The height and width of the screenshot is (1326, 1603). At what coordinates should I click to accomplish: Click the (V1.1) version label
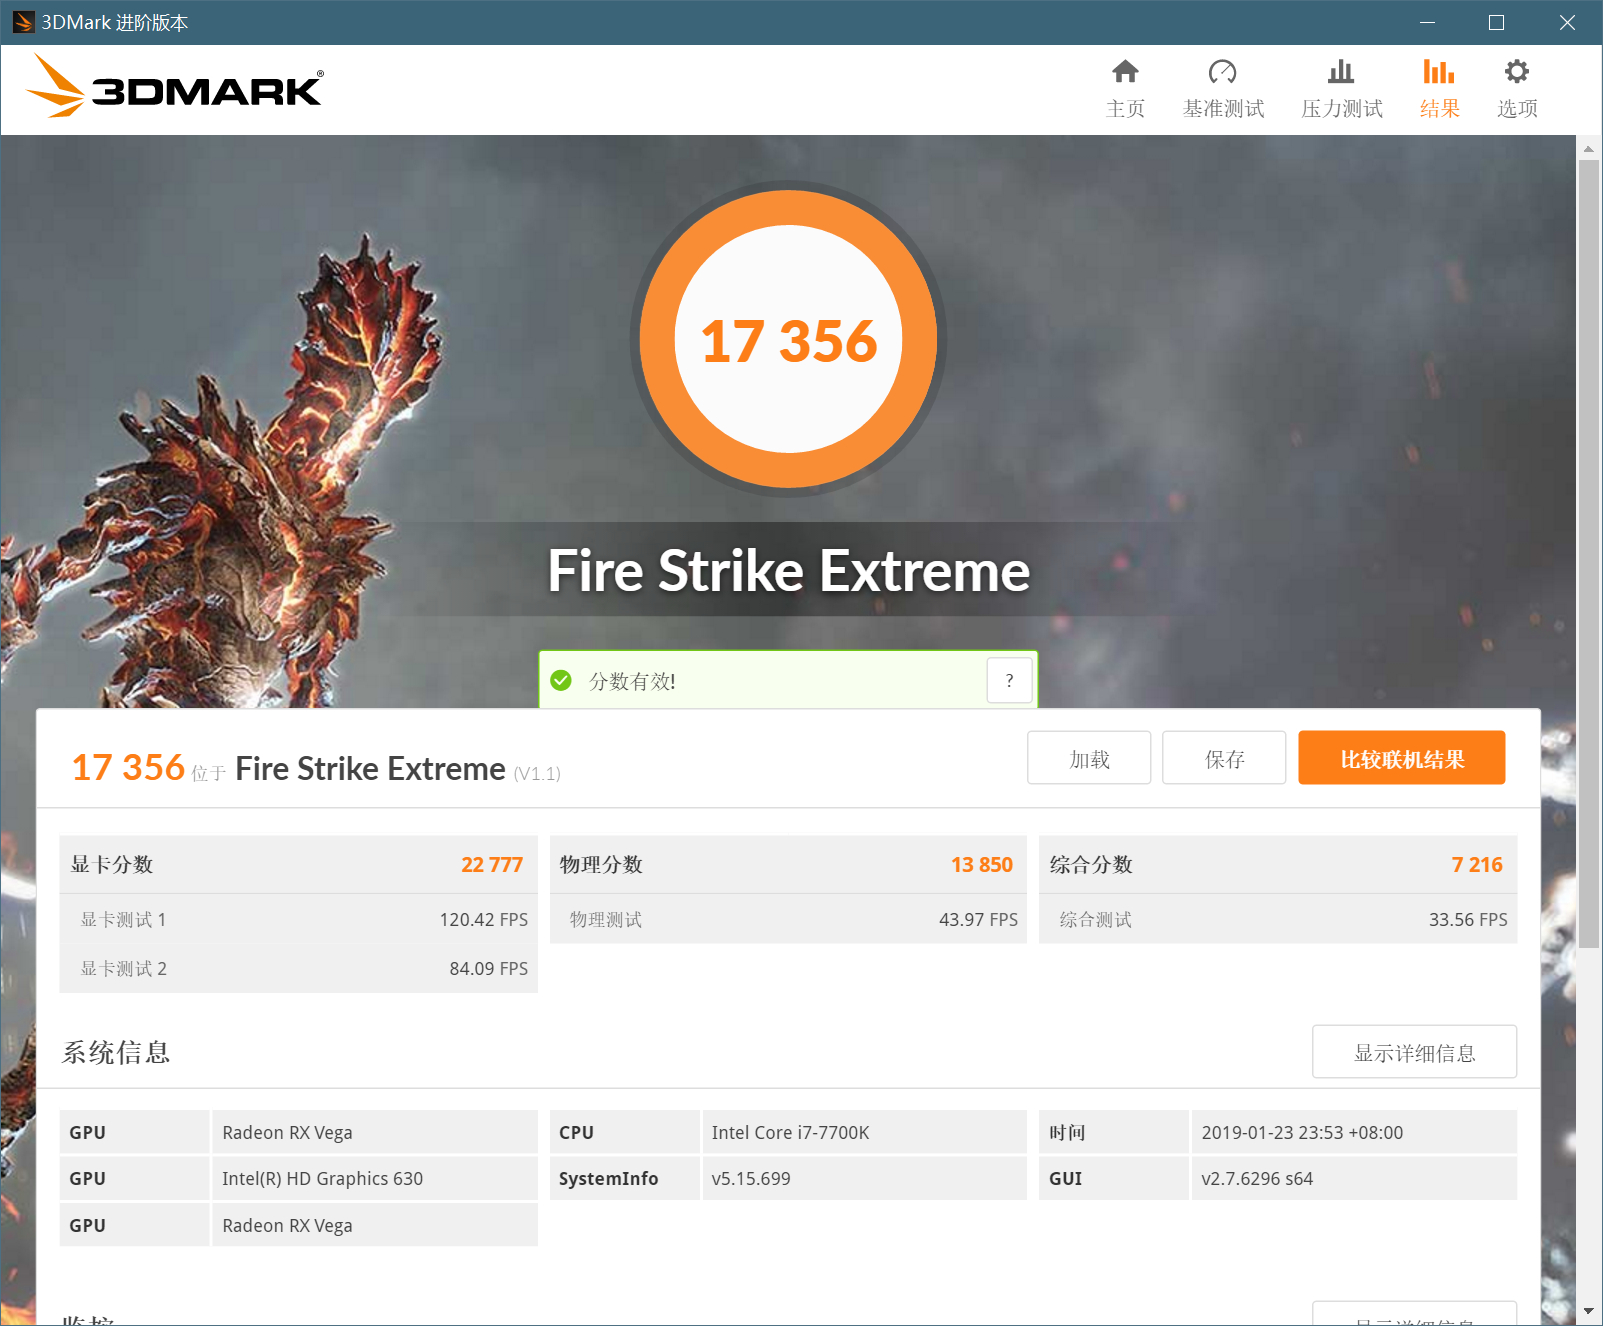tap(537, 773)
